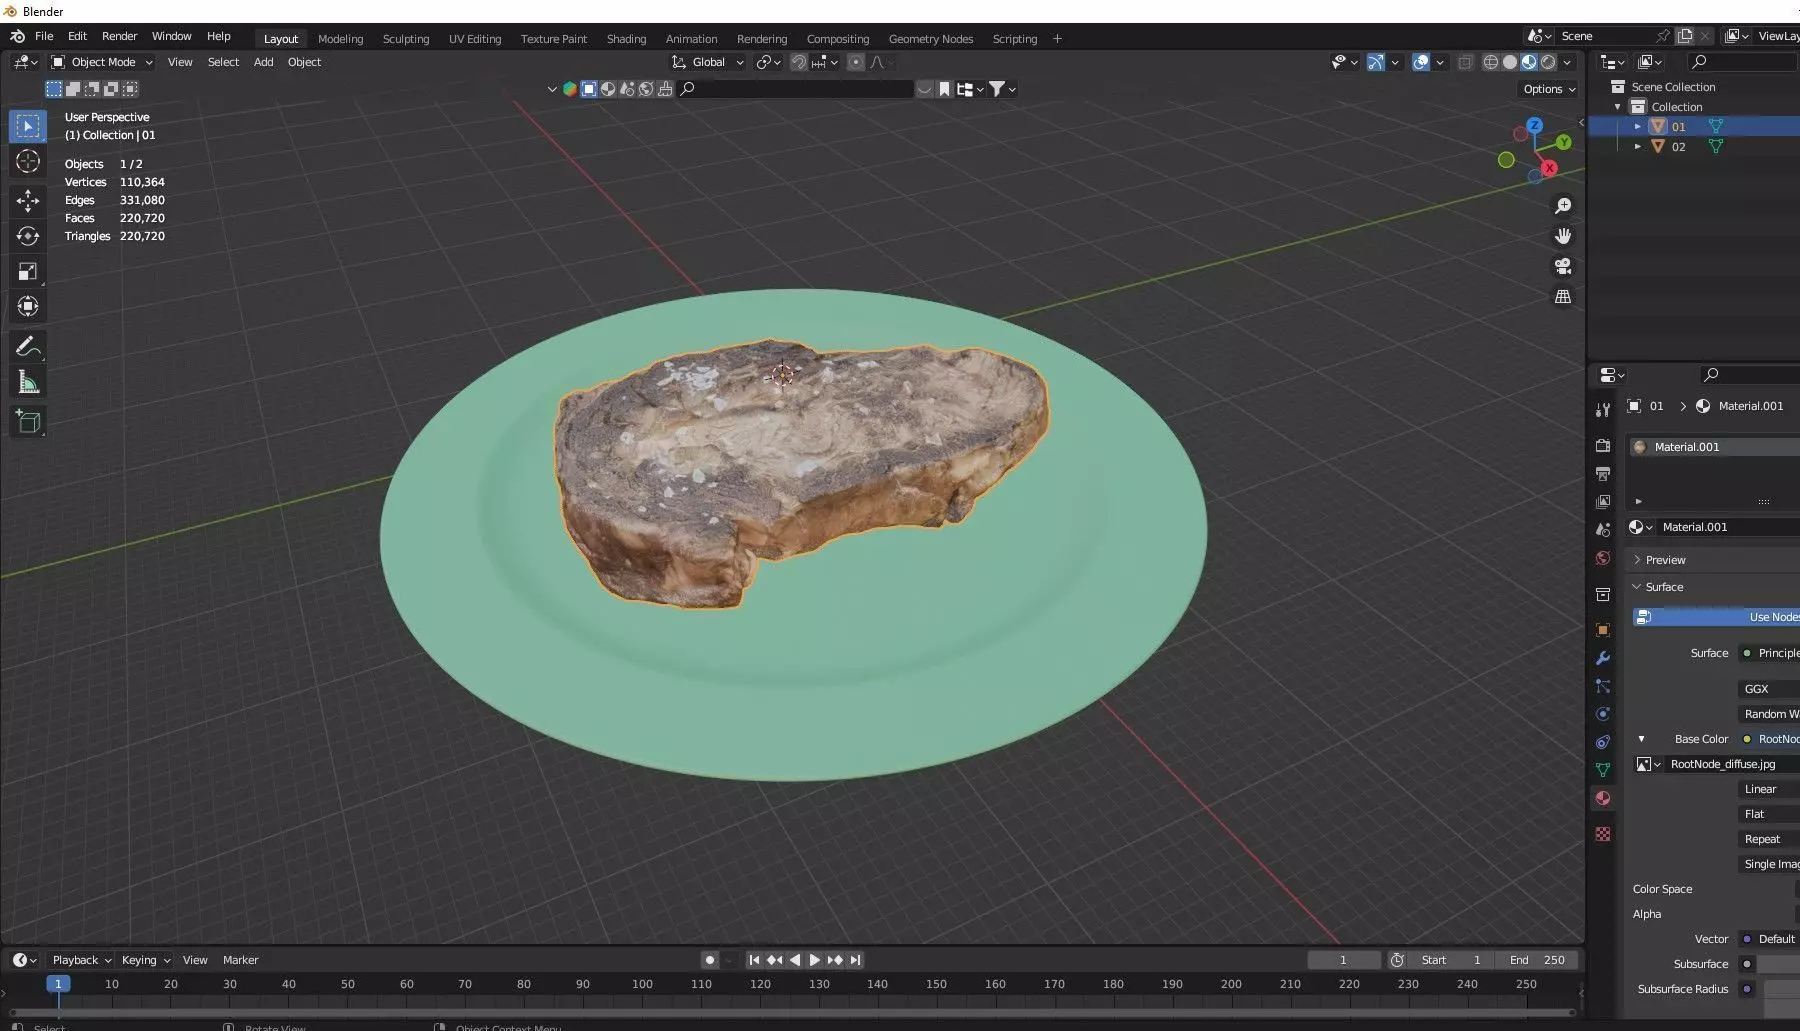The width and height of the screenshot is (1800, 1031).
Task: Open the Scene properties tab
Action: 1603,530
